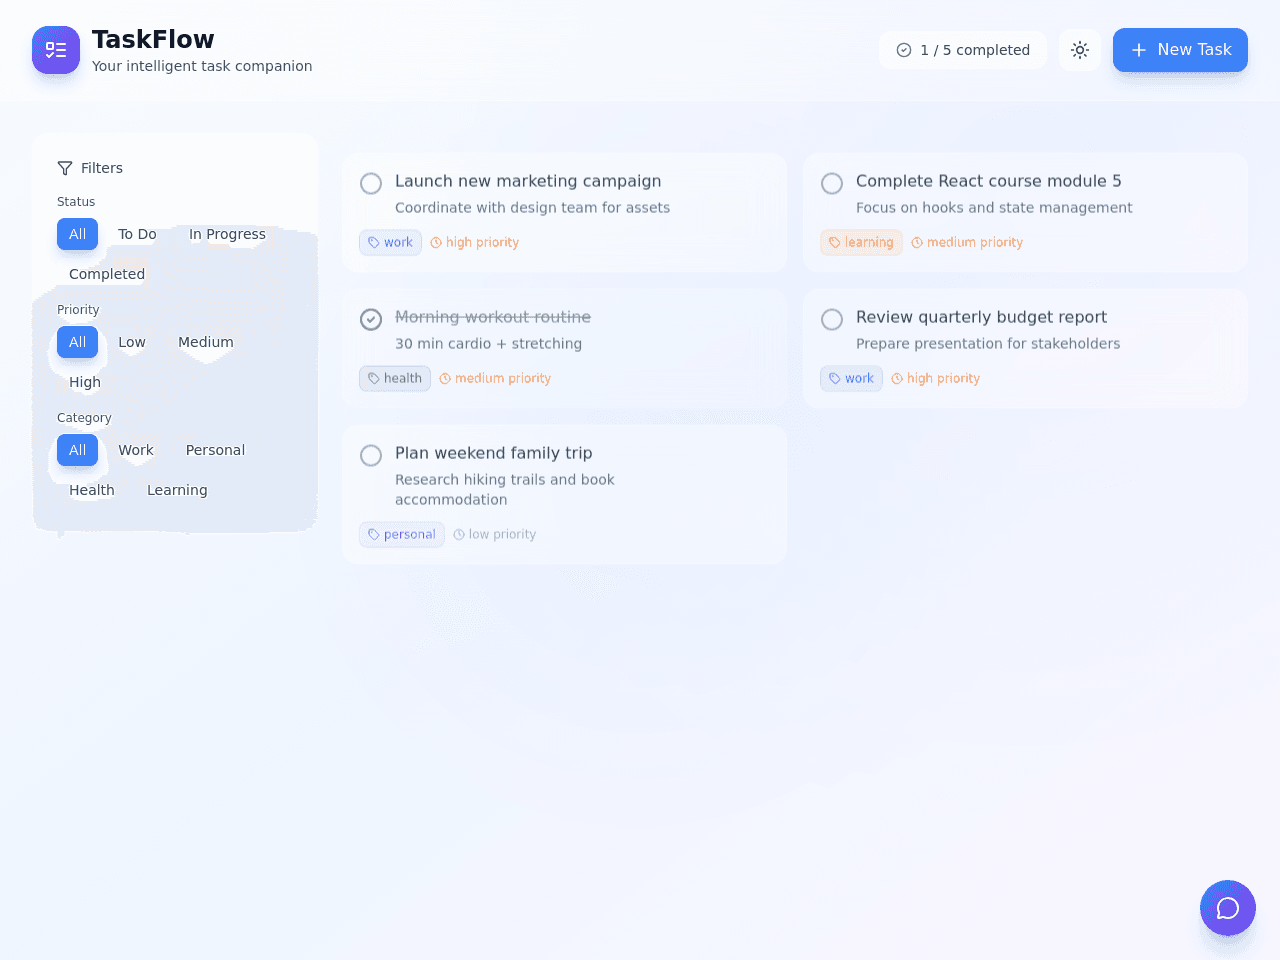Click the funnel icon beside Filters

pyautogui.click(x=65, y=168)
